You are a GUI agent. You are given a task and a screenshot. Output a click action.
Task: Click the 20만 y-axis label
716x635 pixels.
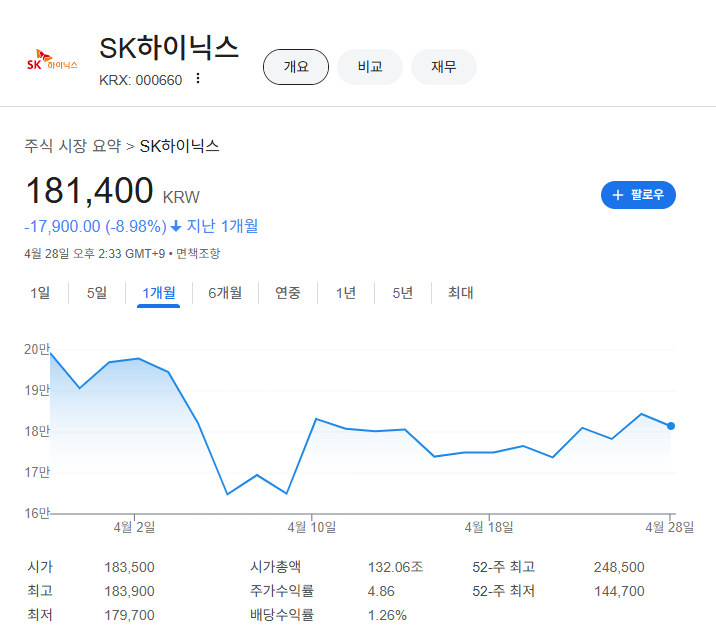(37, 349)
